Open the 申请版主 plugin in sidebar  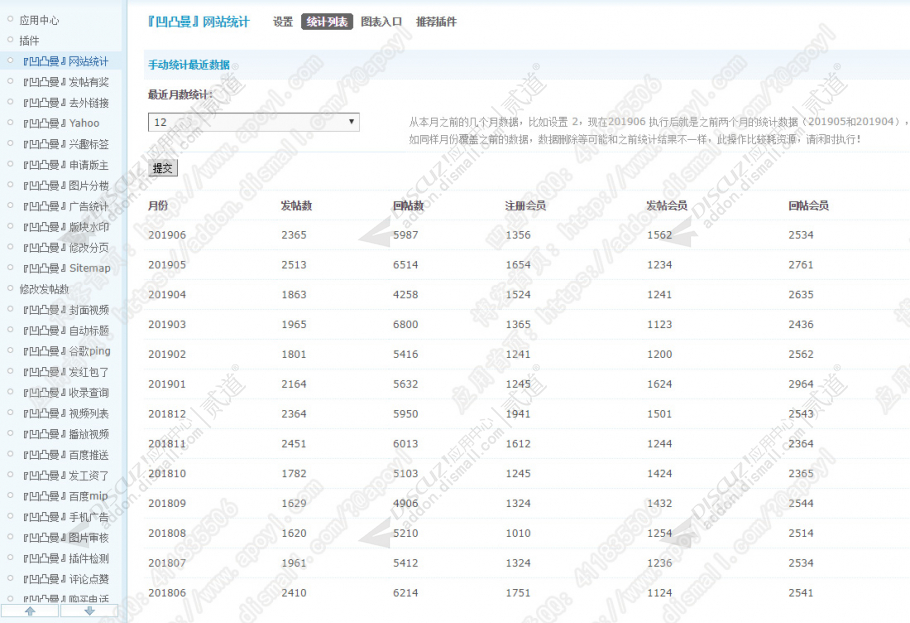(66, 165)
